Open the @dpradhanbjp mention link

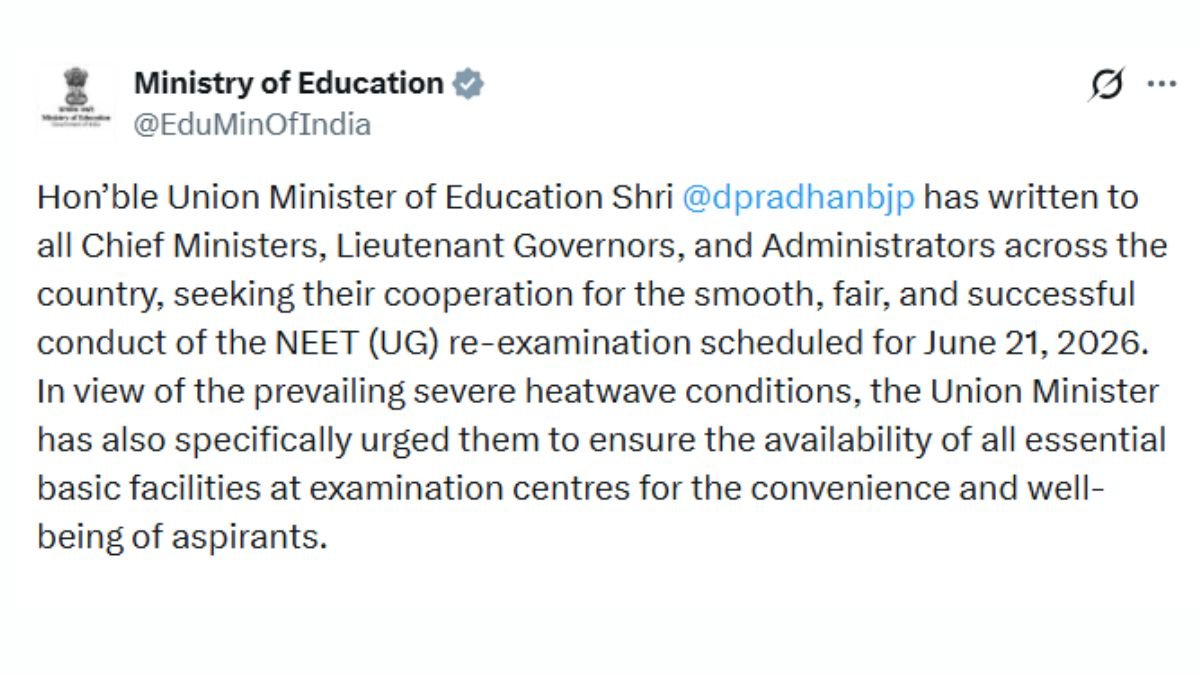[x=798, y=198]
